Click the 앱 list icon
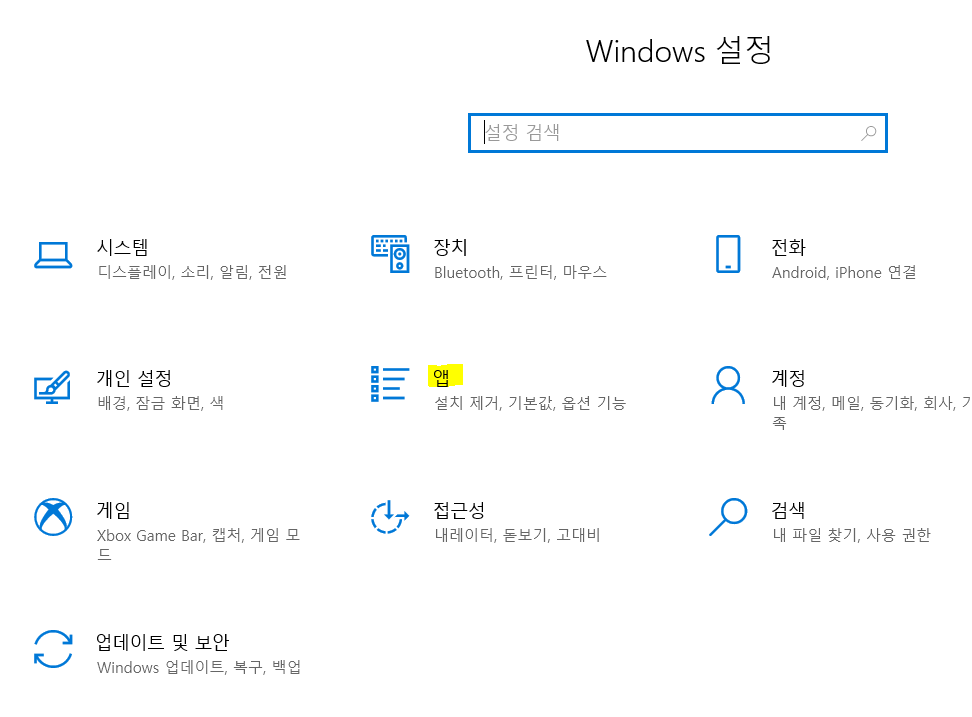The width and height of the screenshot is (972, 717). (390, 384)
